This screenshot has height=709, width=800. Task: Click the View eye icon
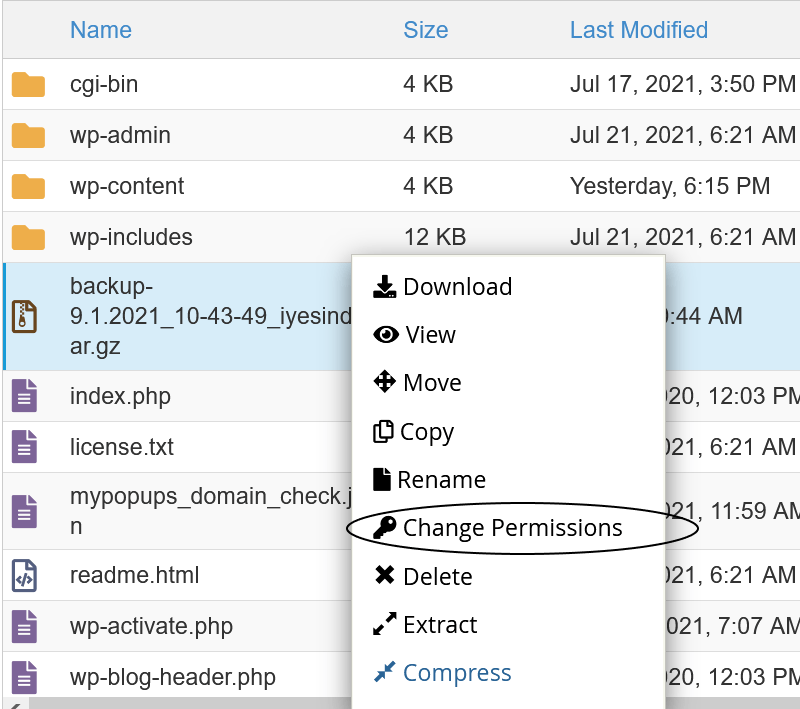tap(385, 334)
